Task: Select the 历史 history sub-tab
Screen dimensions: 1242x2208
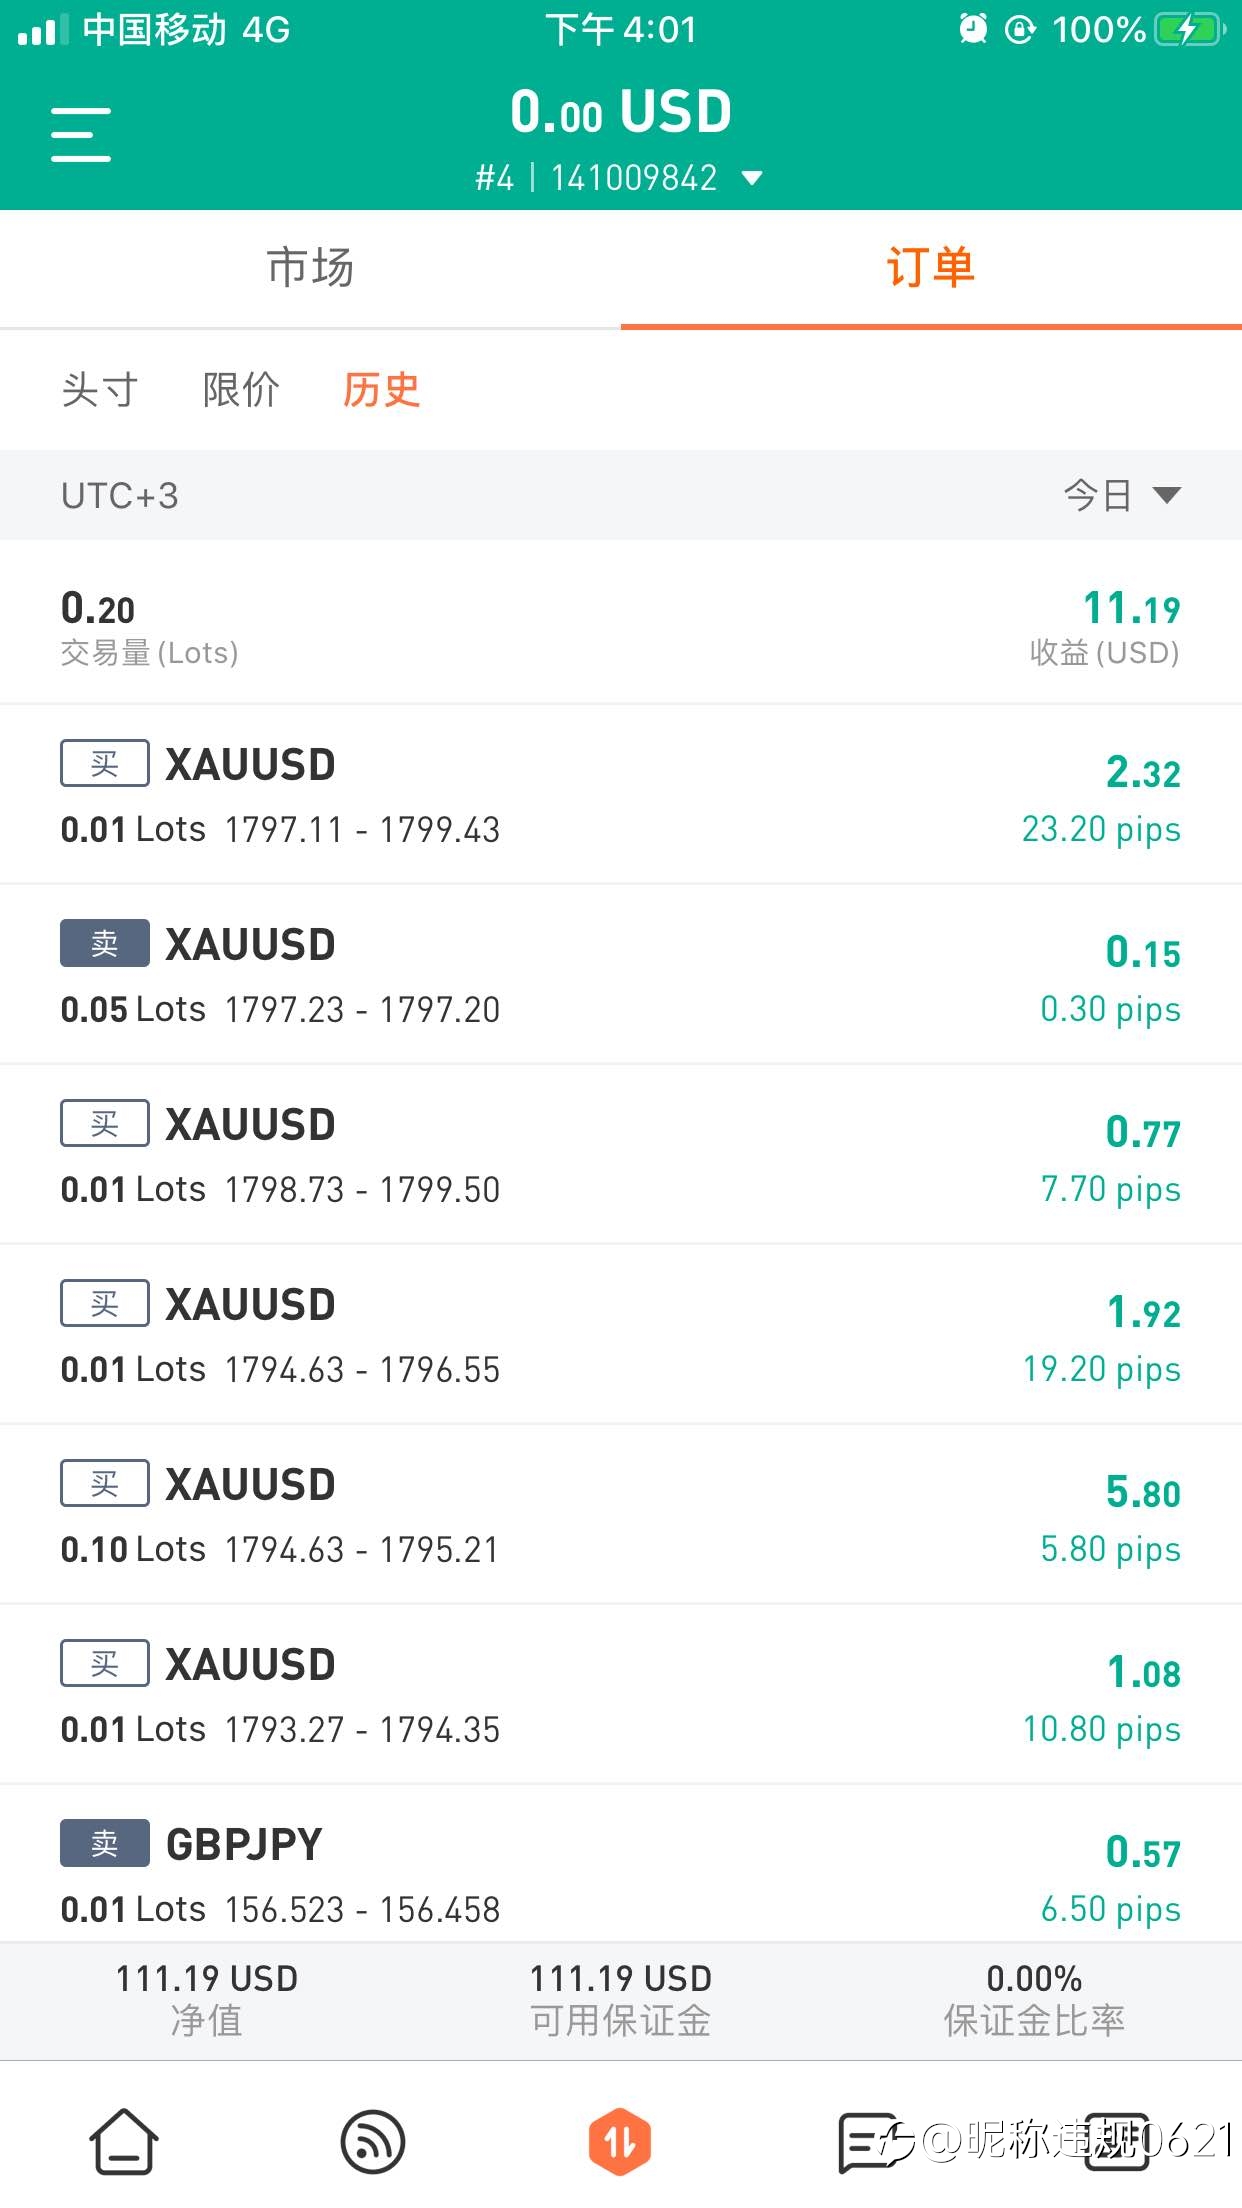Action: pyautogui.click(x=382, y=390)
